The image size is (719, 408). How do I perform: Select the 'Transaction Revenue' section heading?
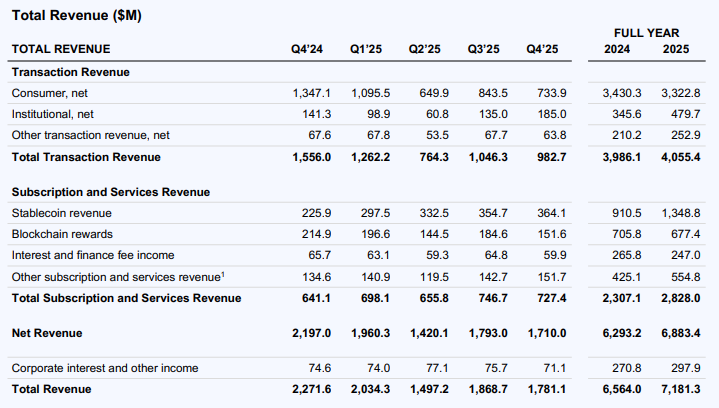(71, 72)
